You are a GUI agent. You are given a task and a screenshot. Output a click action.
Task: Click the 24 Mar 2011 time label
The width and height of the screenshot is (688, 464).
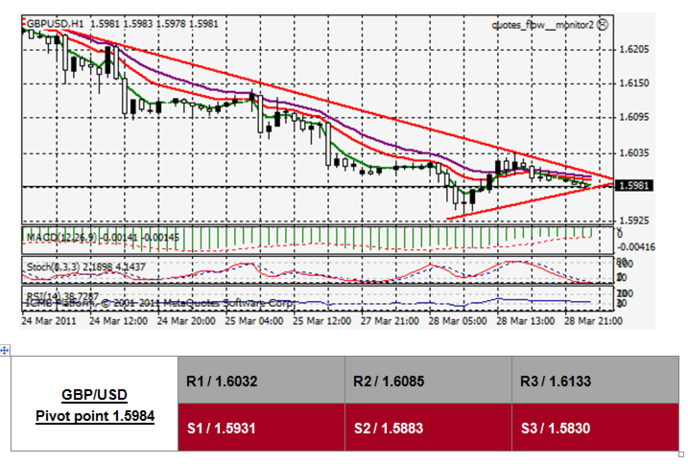click(x=49, y=321)
